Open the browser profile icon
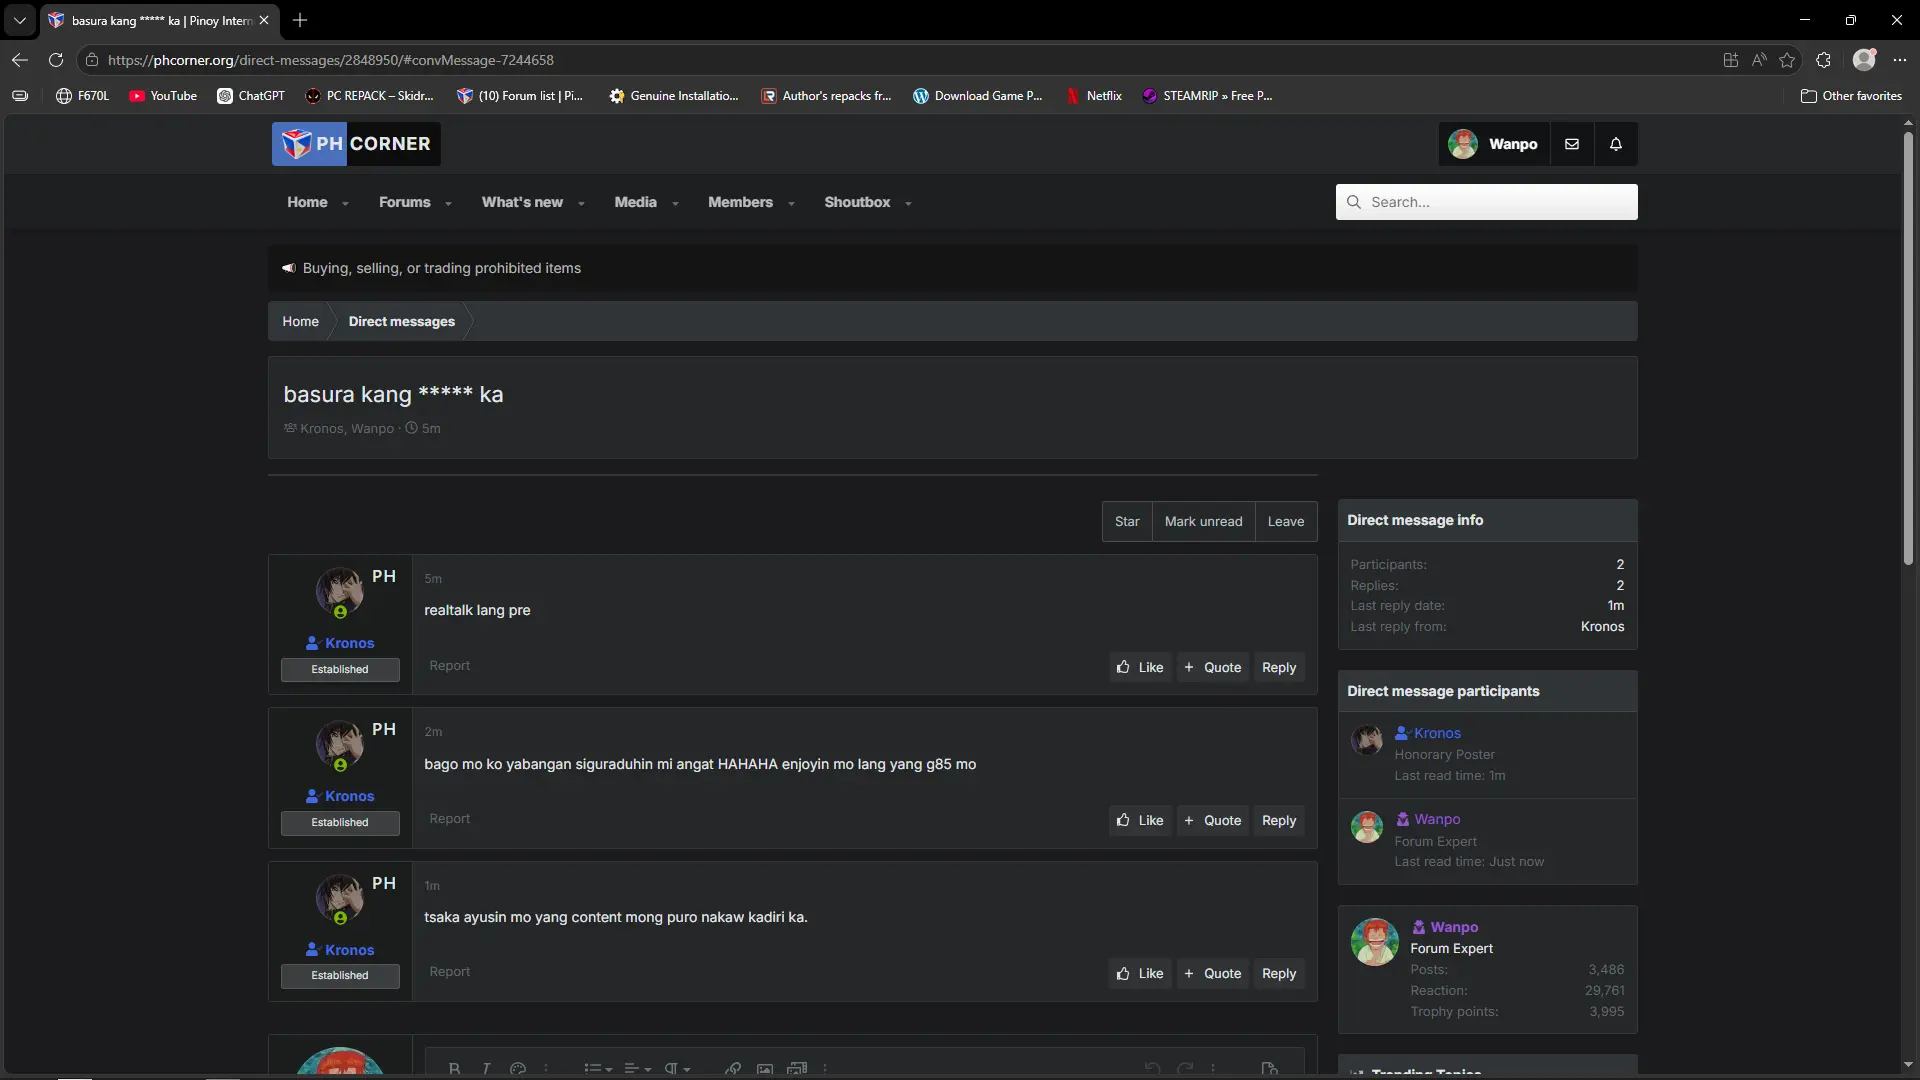The image size is (1920, 1080). (1864, 60)
